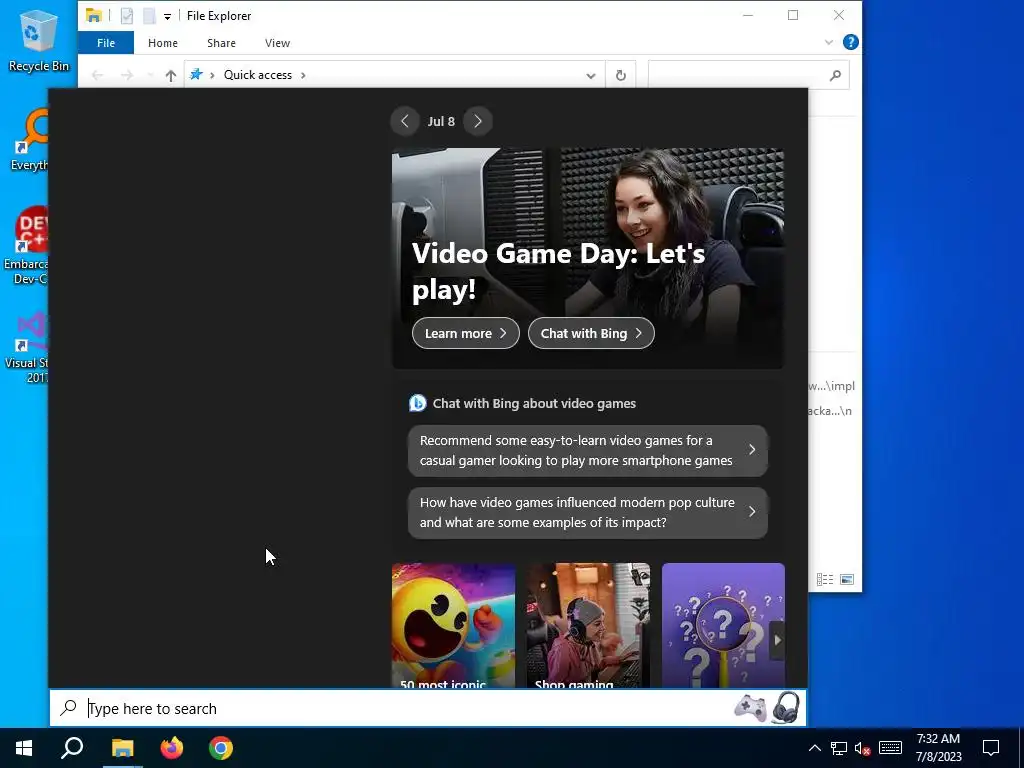Click Quick access in the address bar
The width and height of the screenshot is (1024, 768).
coord(258,75)
